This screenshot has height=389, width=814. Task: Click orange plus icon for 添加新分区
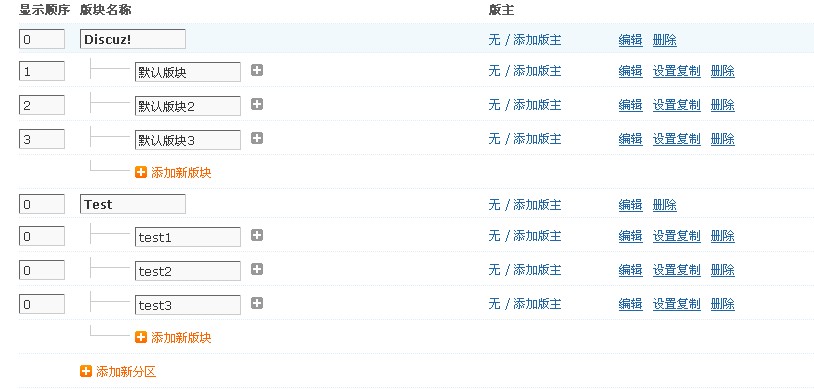86,371
